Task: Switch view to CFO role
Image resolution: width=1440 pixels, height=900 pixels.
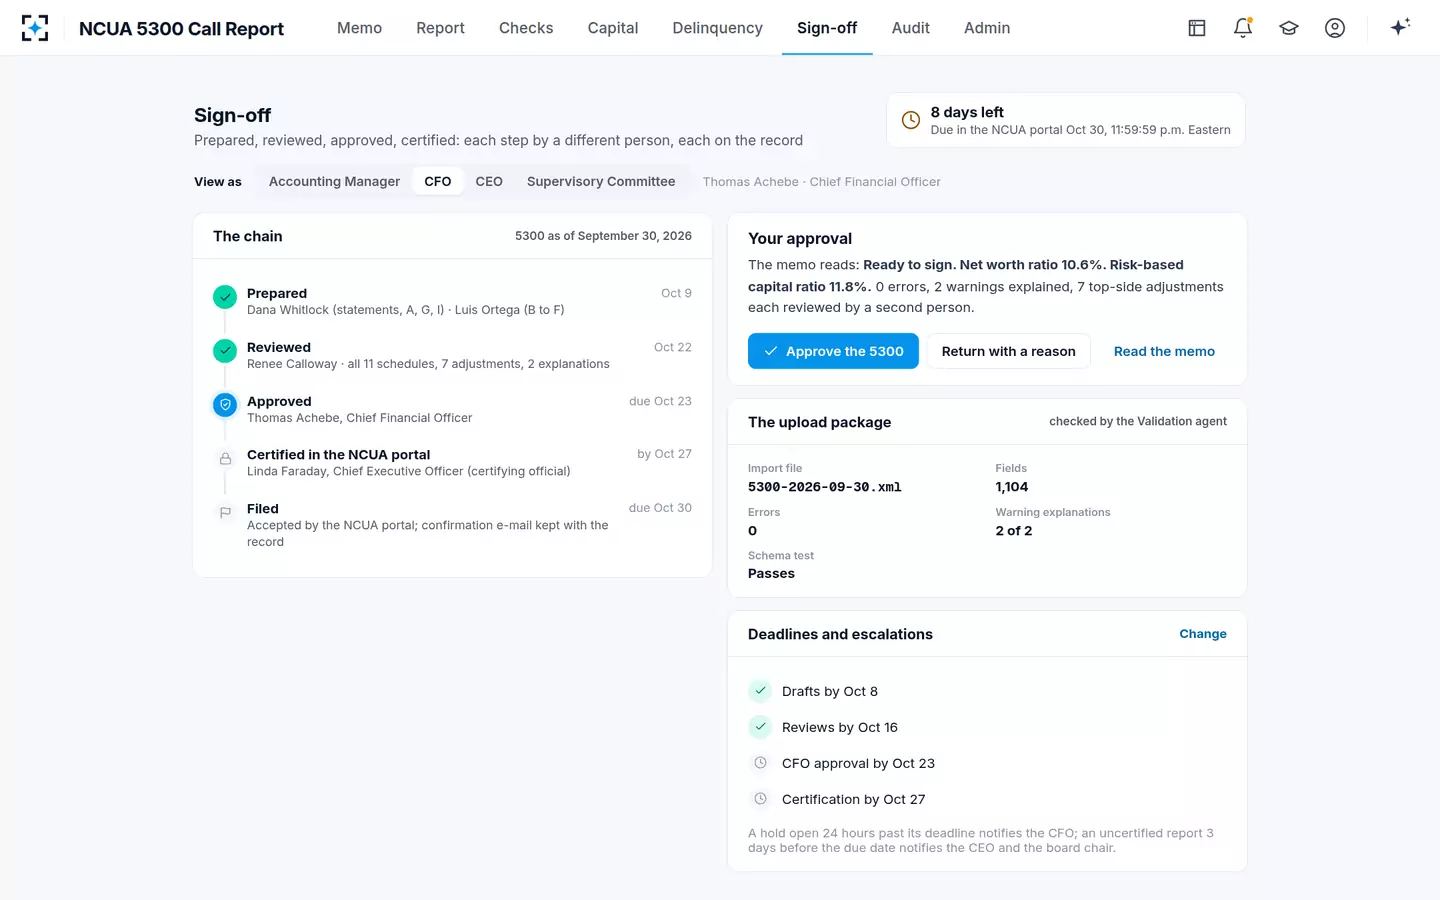Action: pos(438,181)
